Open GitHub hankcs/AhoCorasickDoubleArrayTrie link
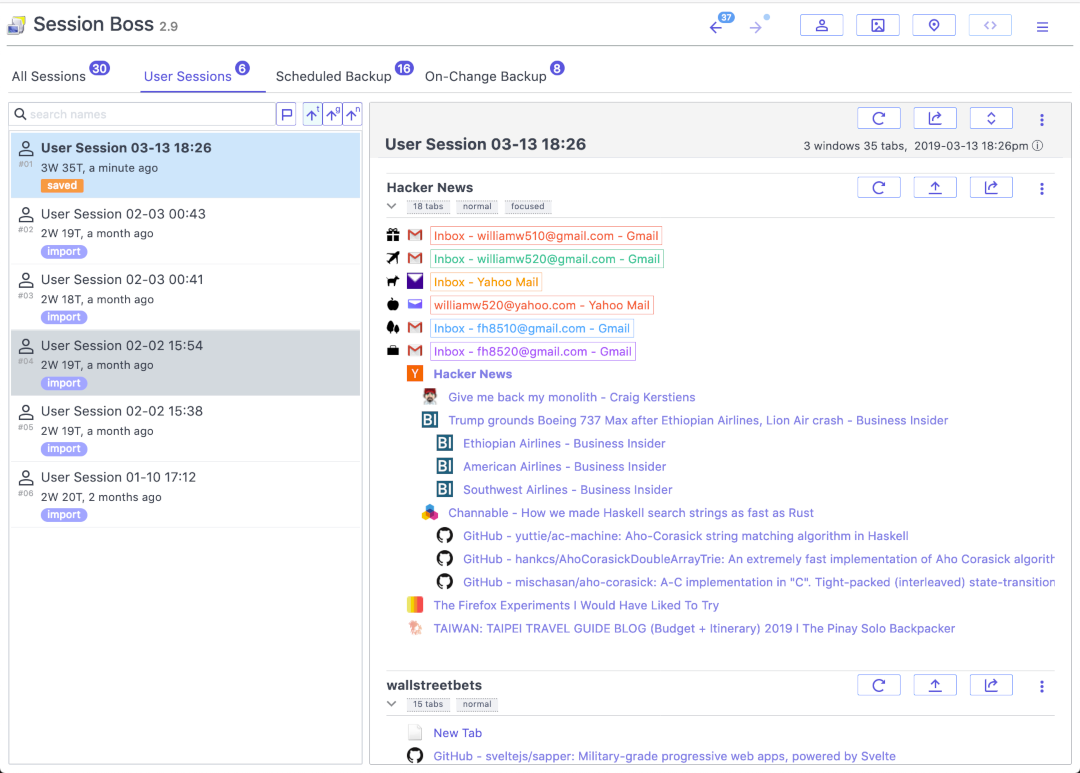 click(758, 559)
